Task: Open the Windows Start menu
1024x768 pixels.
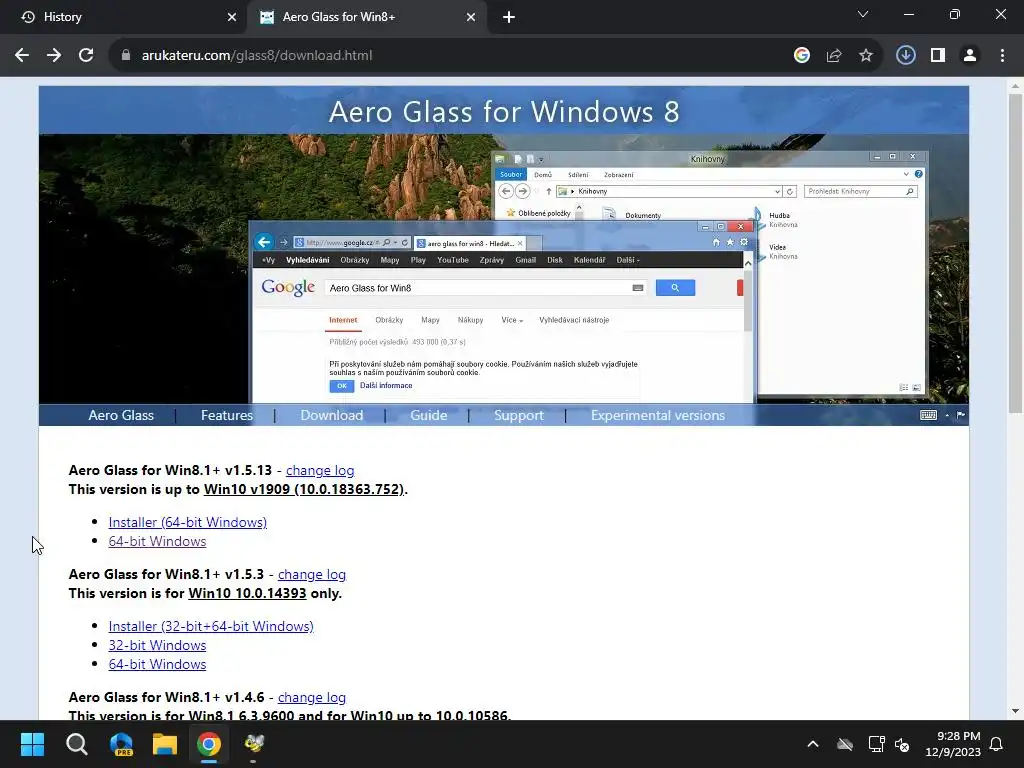Action: [32, 744]
